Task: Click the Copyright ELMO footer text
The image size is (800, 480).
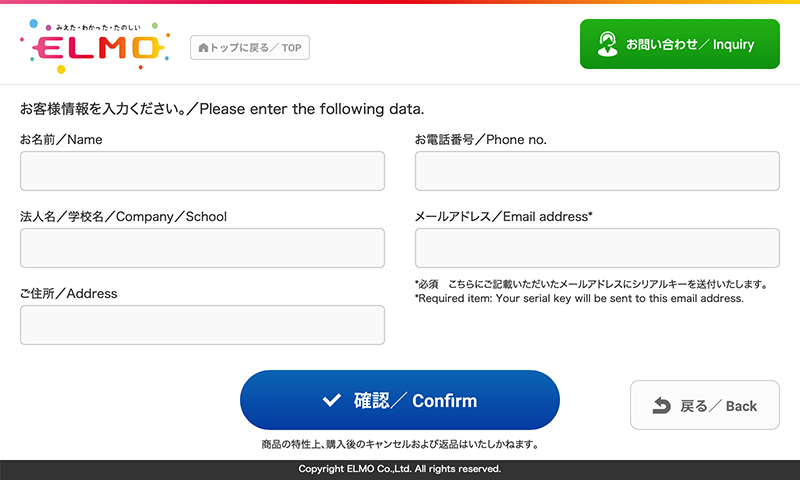Action: click(x=400, y=469)
